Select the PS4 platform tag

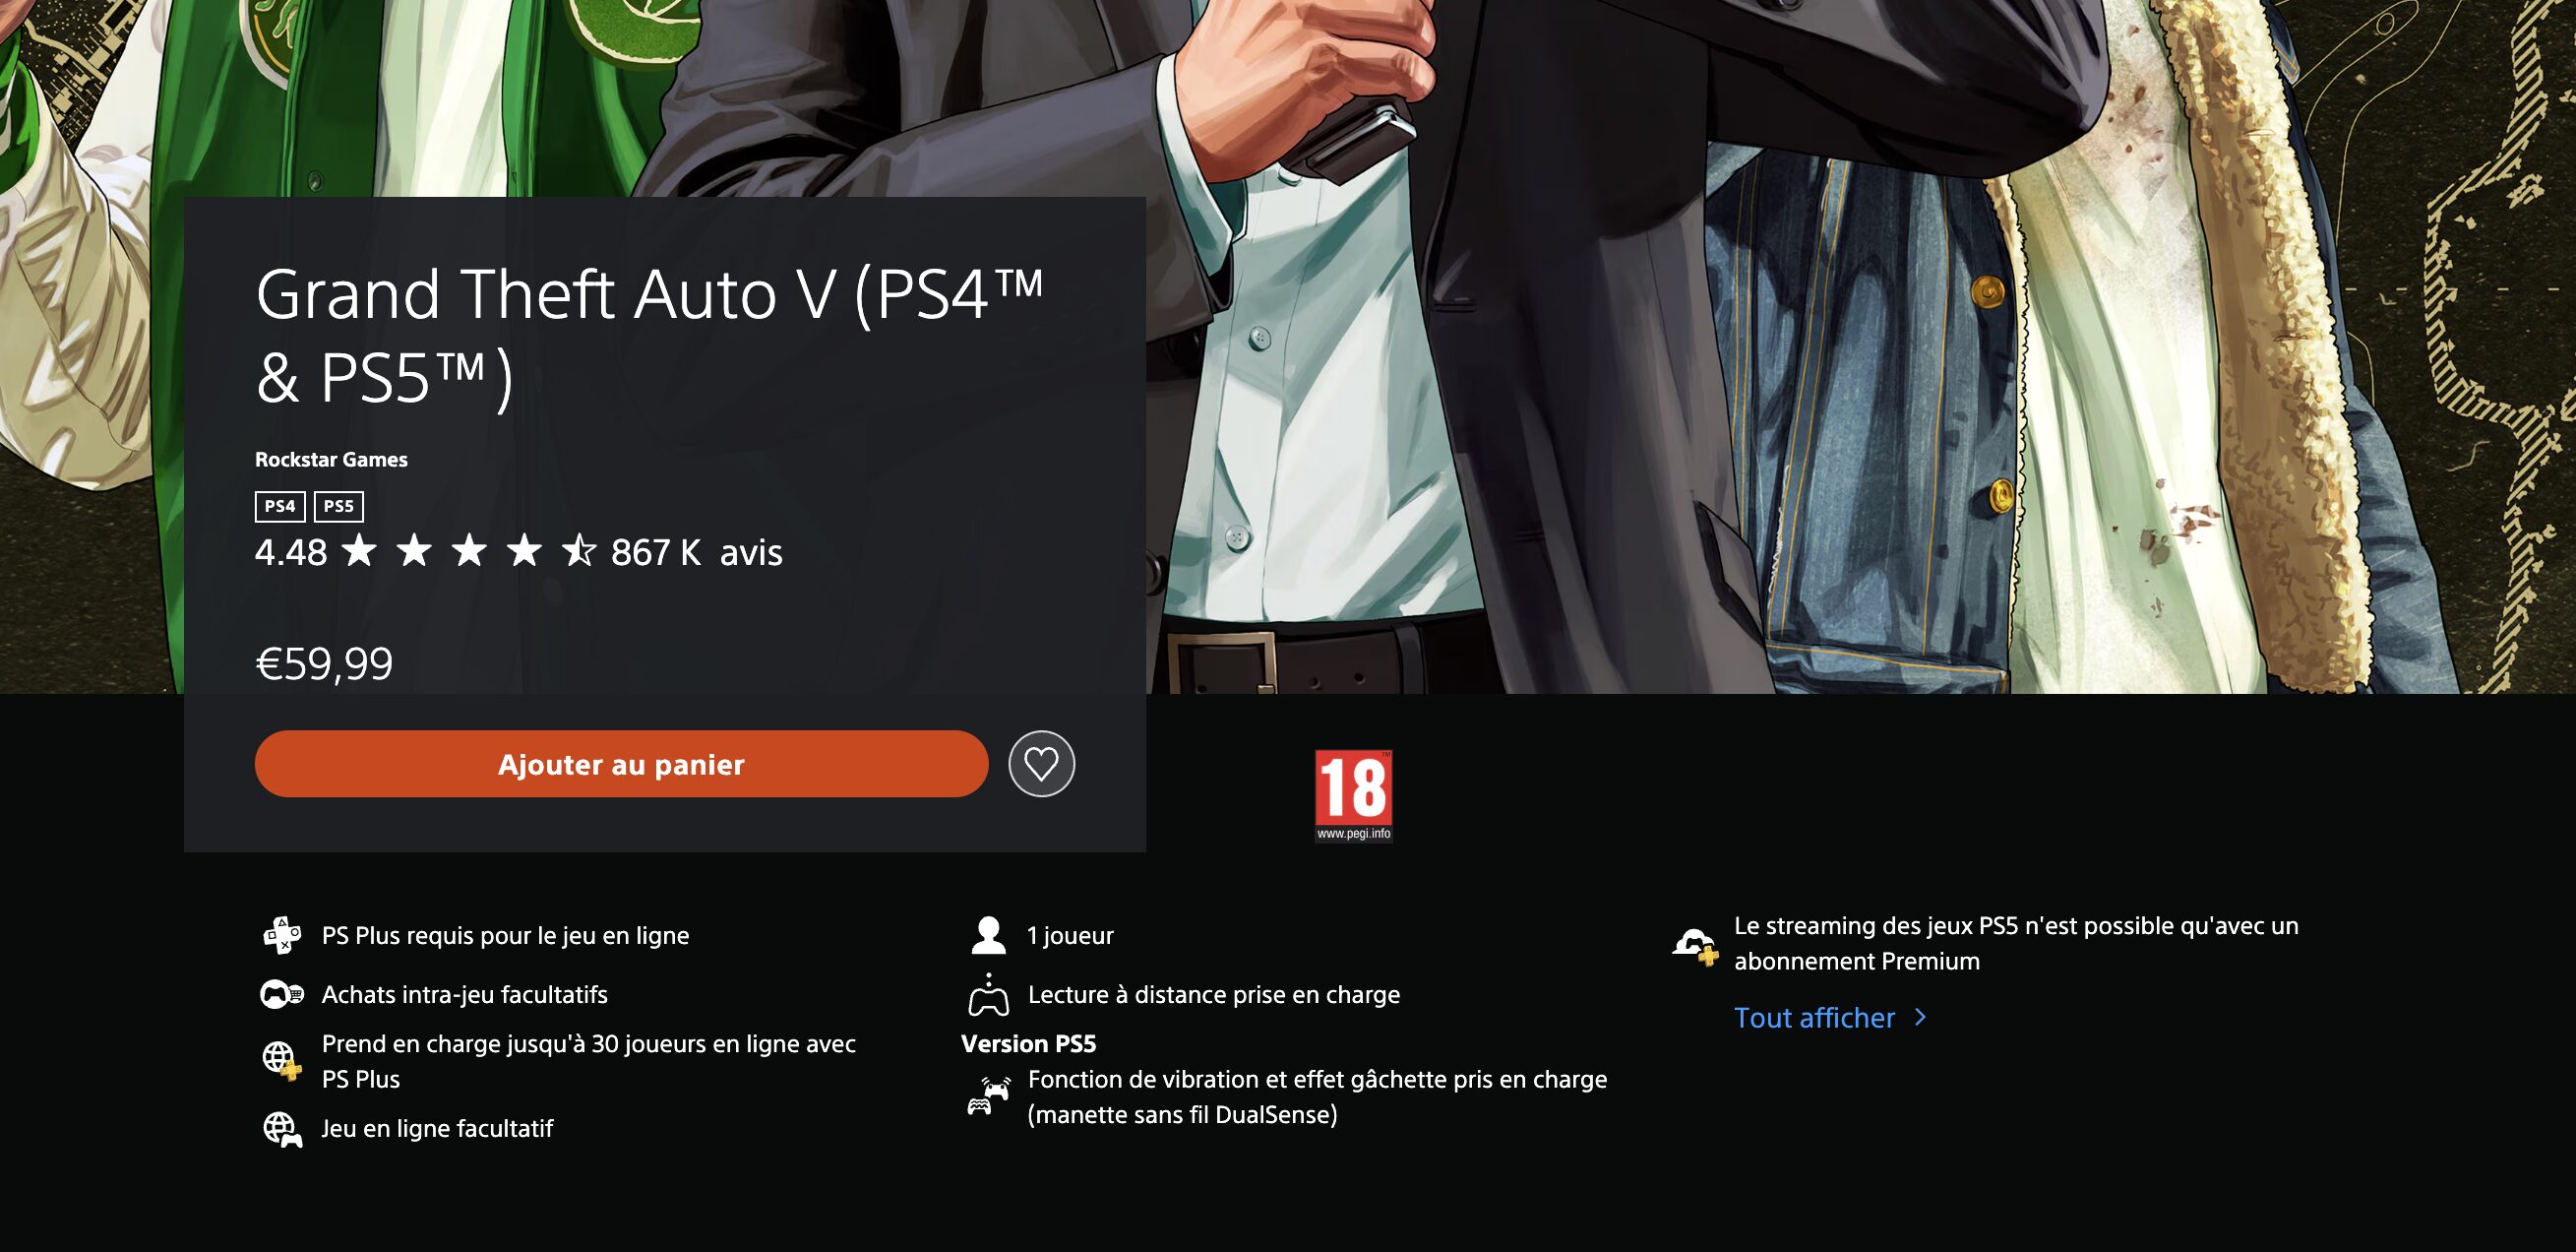(280, 506)
